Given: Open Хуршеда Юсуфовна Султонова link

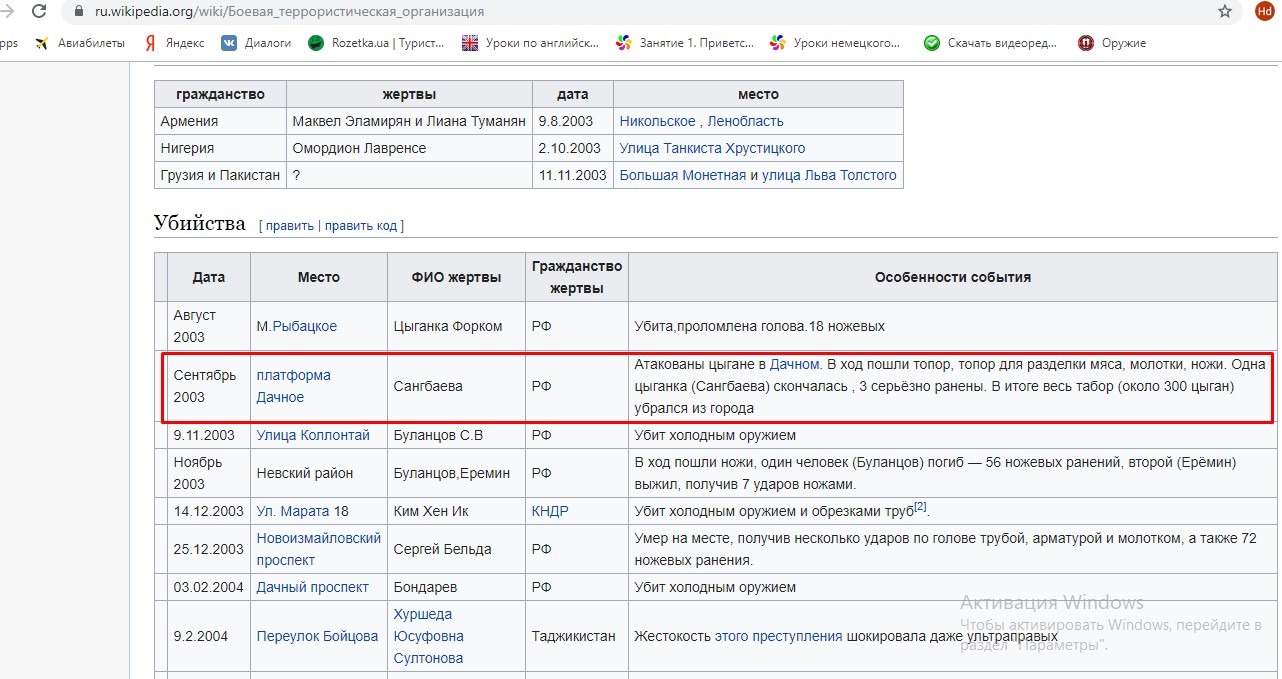Looking at the screenshot, I should [428, 636].
